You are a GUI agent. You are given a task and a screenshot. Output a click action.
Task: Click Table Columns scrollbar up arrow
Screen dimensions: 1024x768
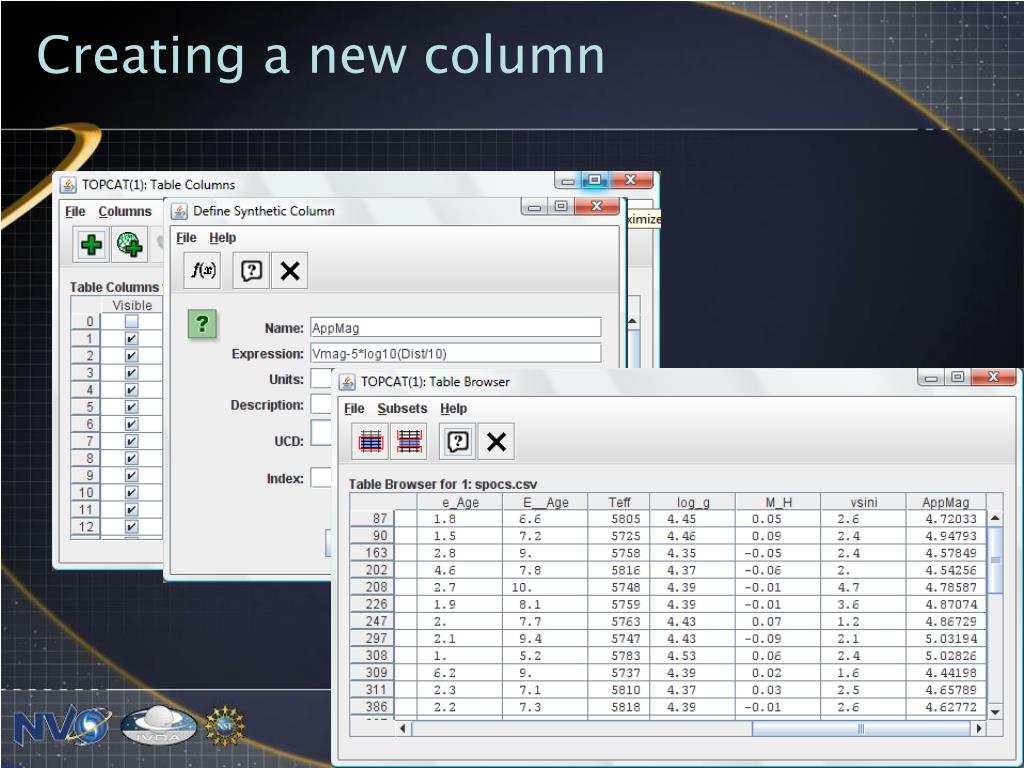point(632,321)
